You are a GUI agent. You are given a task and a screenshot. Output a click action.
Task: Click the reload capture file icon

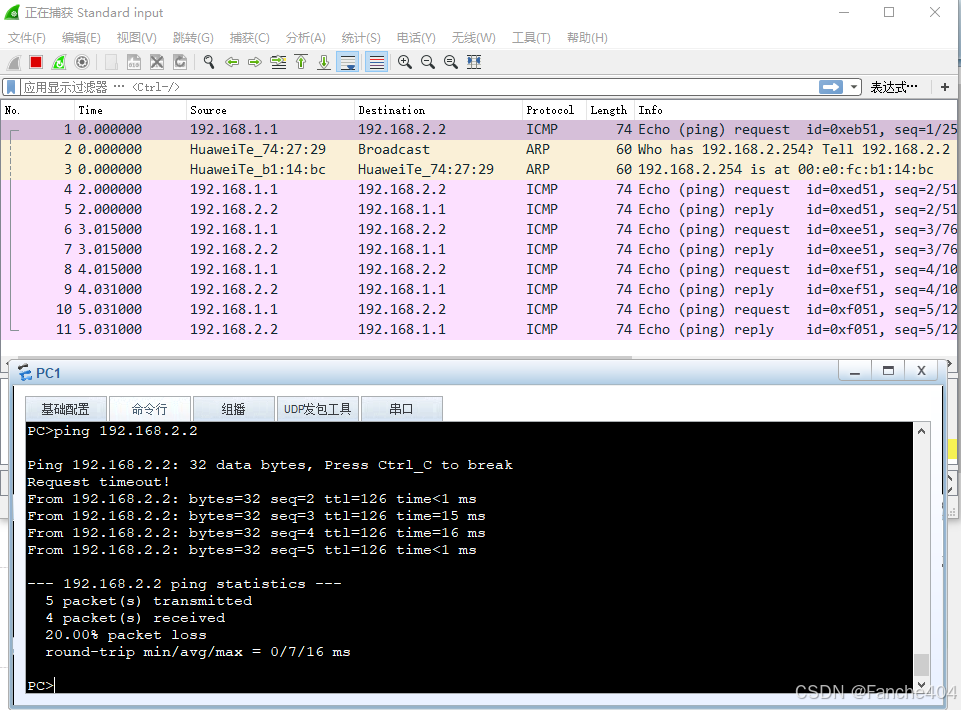tap(180, 62)
